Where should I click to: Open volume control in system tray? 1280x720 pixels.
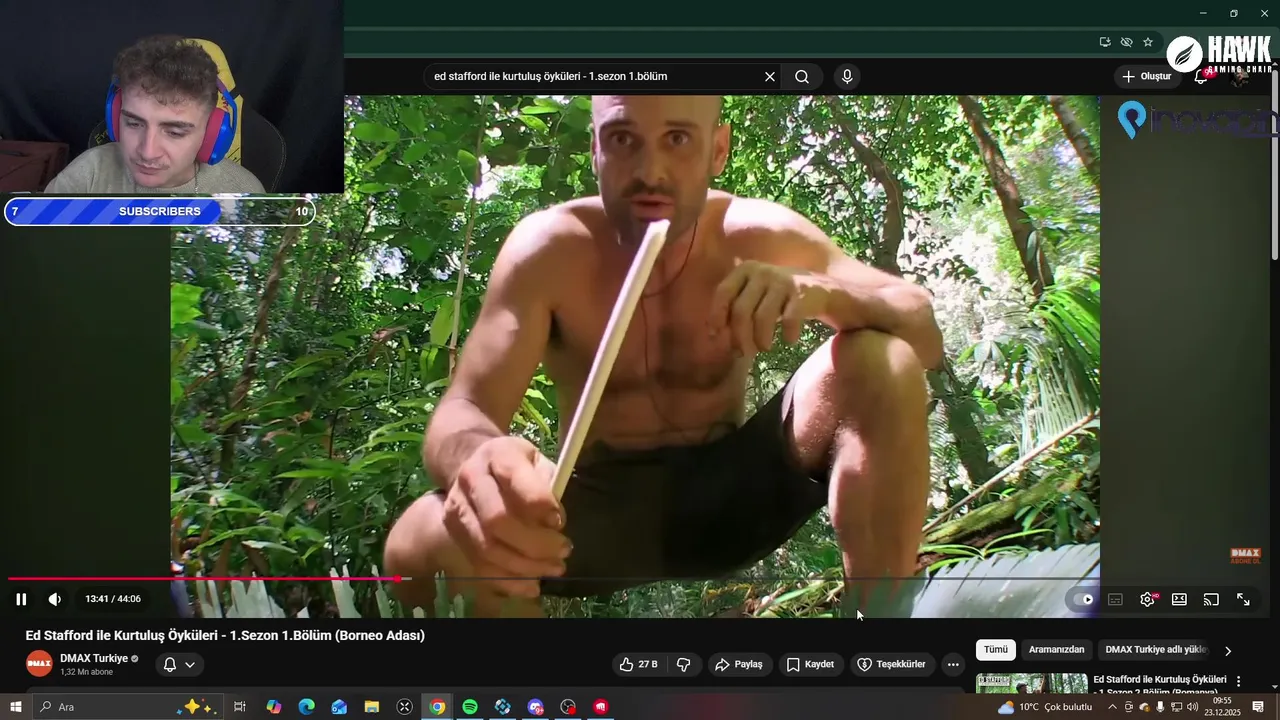coord(1192,707)
